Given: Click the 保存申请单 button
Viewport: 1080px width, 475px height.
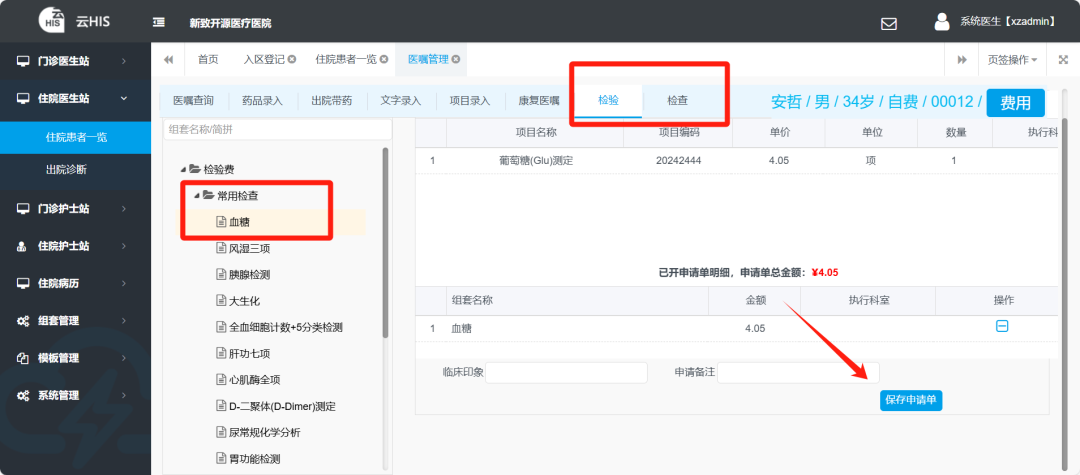Looking at the screenshot, I should pos(911,400).
